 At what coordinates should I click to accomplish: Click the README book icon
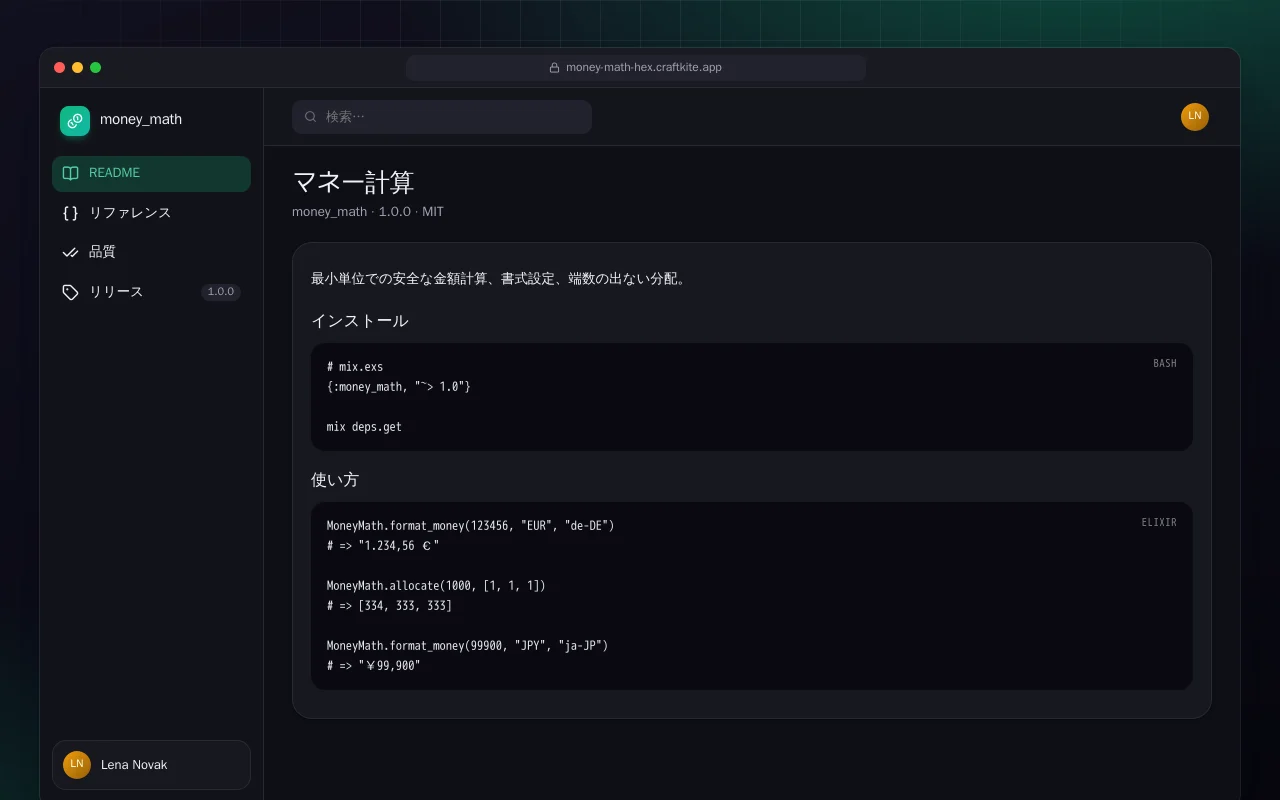(70, 173)
